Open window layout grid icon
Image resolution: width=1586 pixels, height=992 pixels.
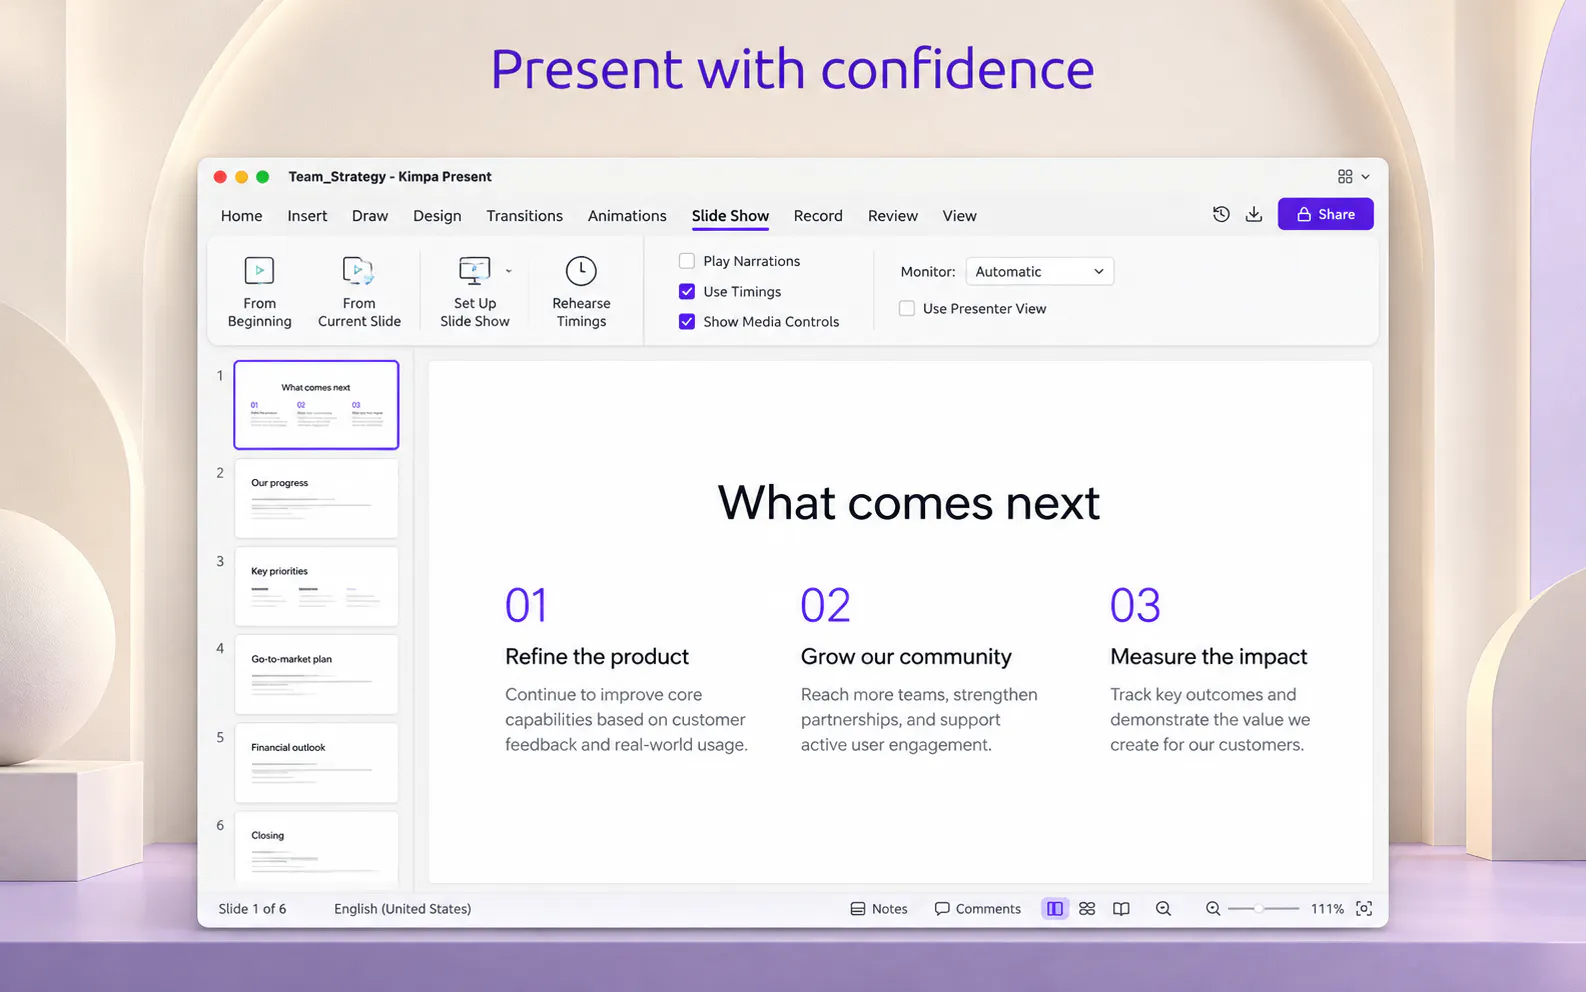(1345, 176)
